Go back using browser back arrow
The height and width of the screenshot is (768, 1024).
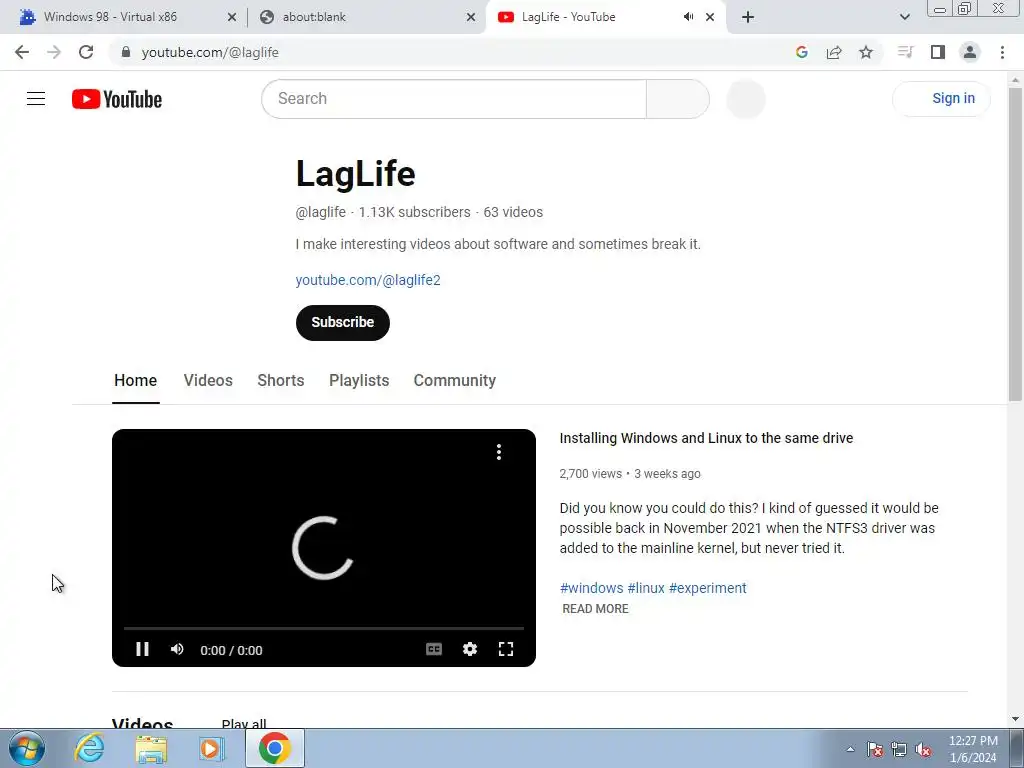22,52
